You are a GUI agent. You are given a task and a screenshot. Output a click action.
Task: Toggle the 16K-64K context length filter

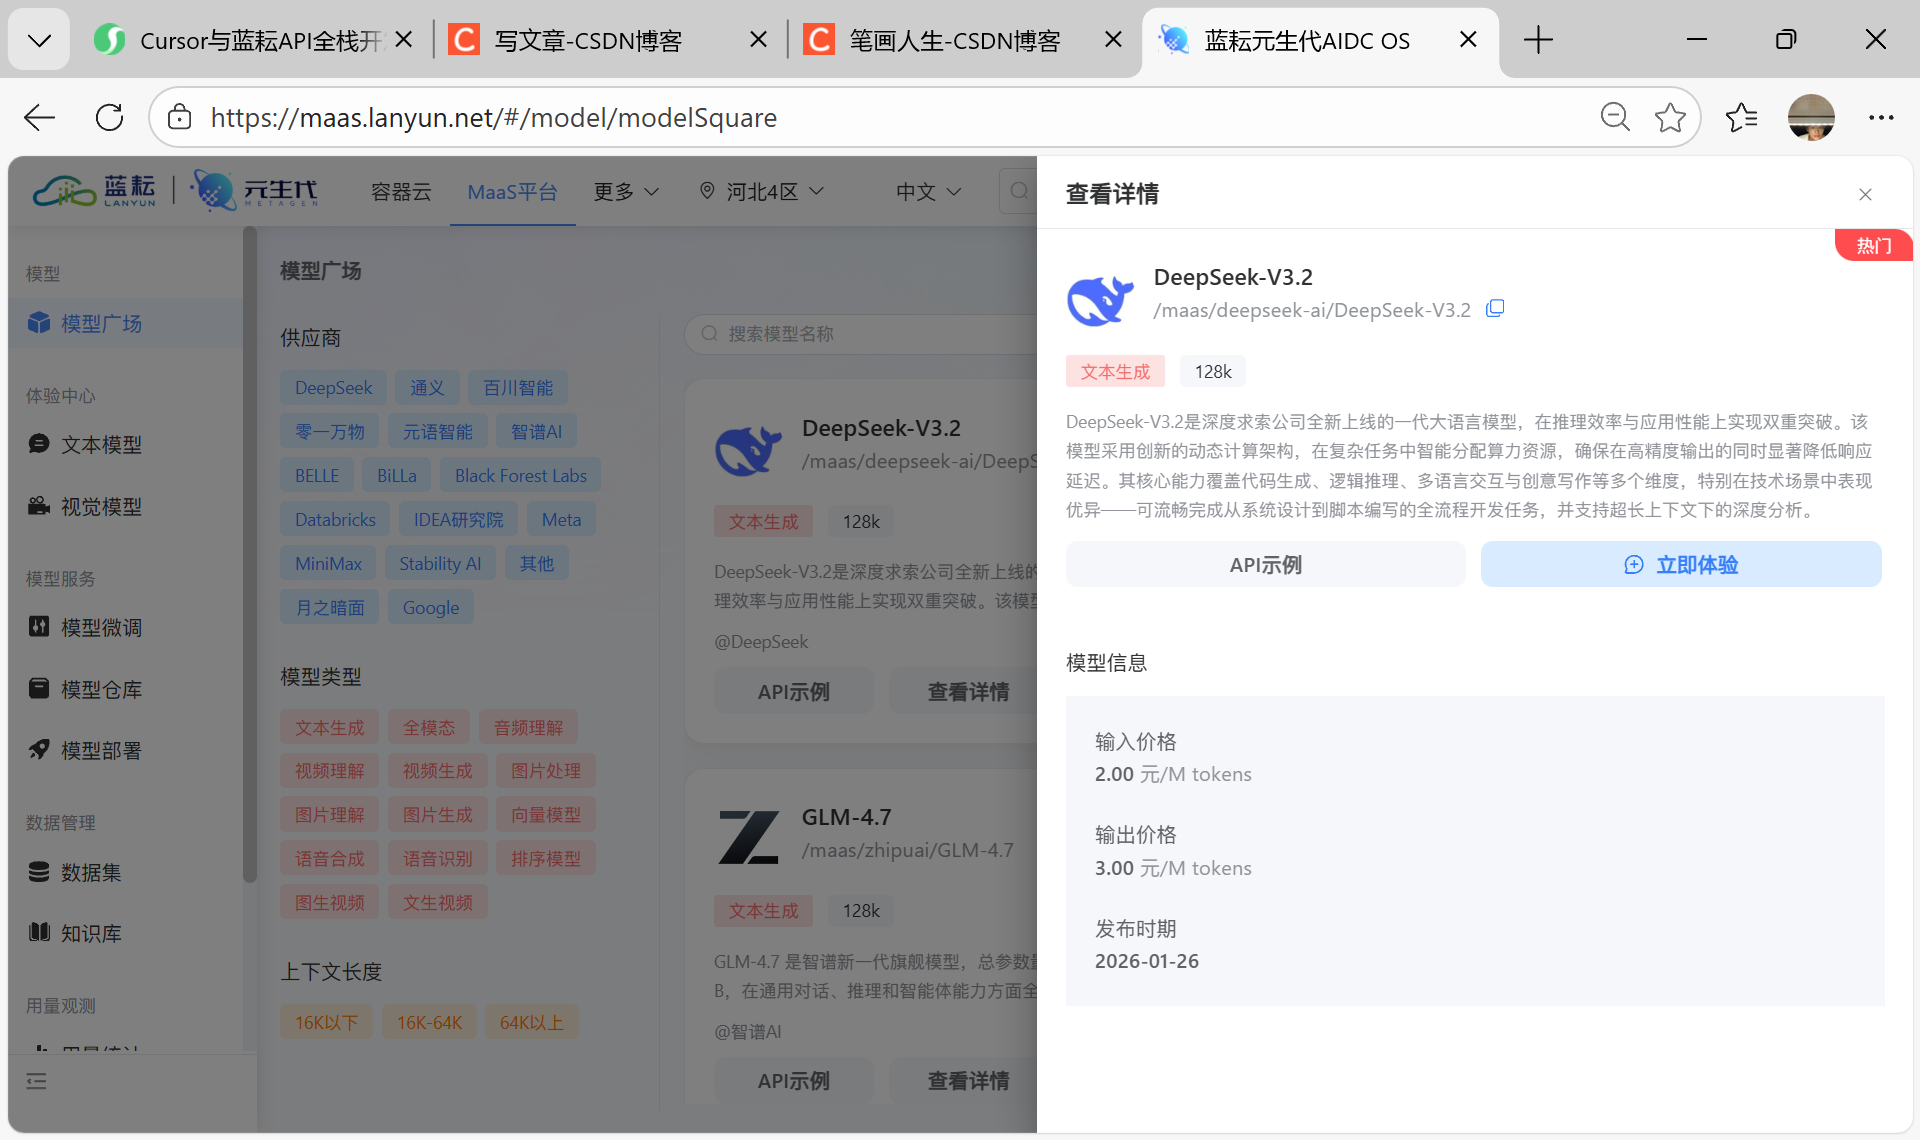(x=428, y=1021)
